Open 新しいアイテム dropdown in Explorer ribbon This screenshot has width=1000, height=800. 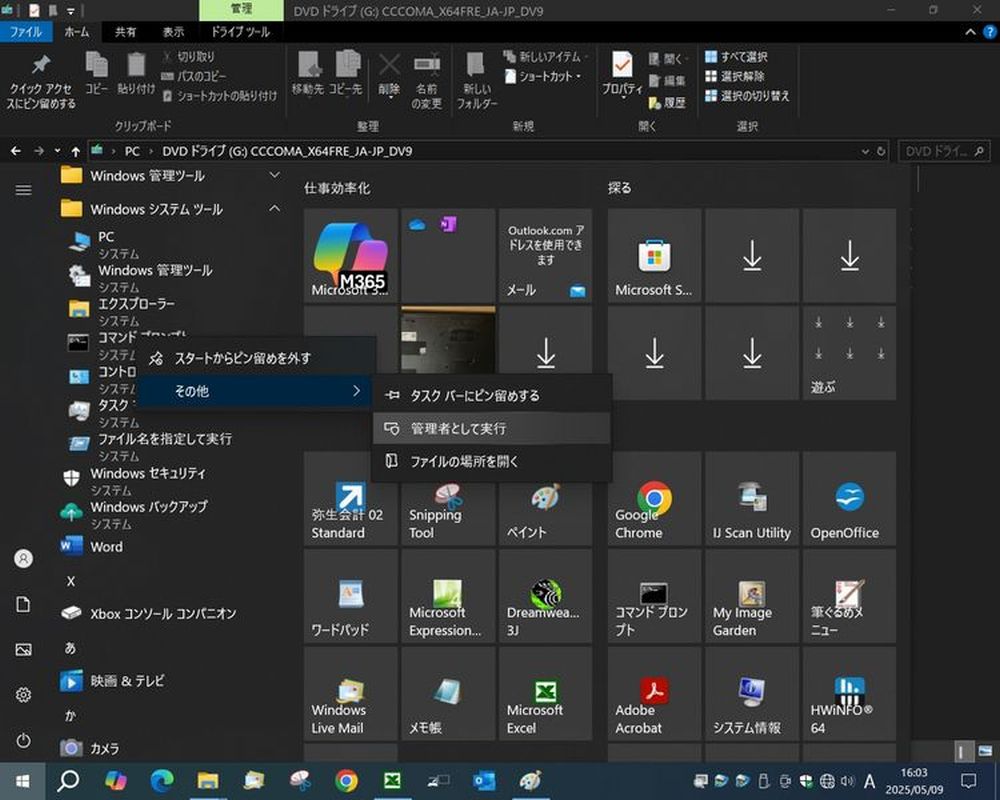tap(546, 57)
